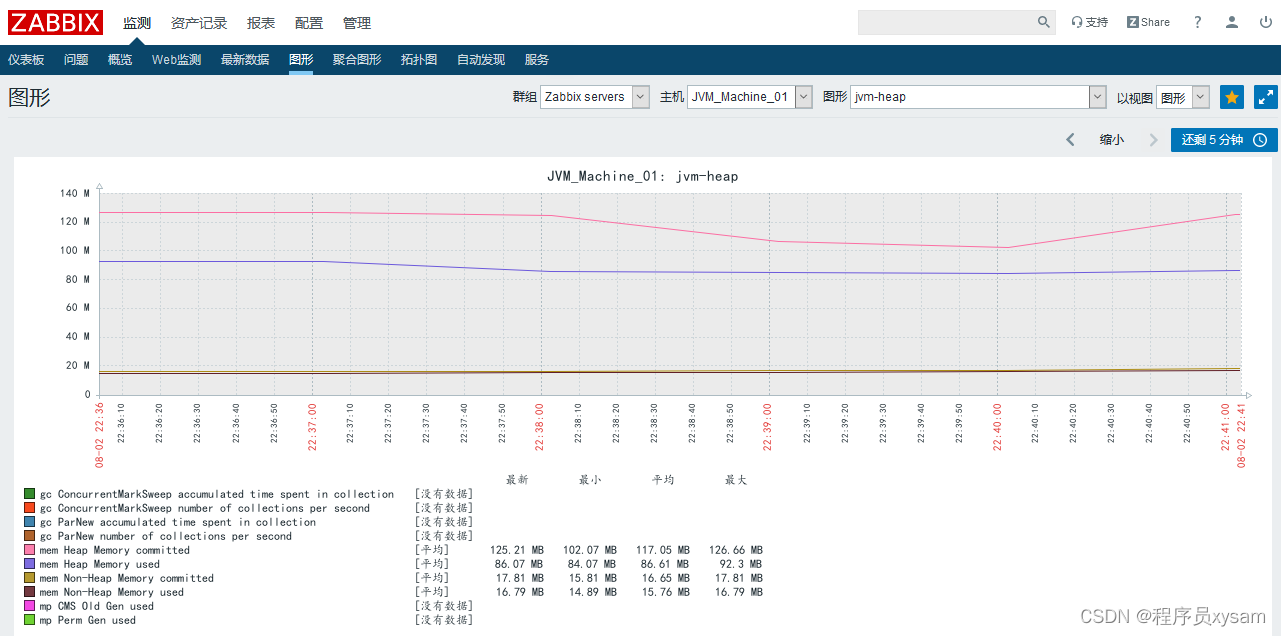Open the Monitoring (监测) menu

click(137, 23)
